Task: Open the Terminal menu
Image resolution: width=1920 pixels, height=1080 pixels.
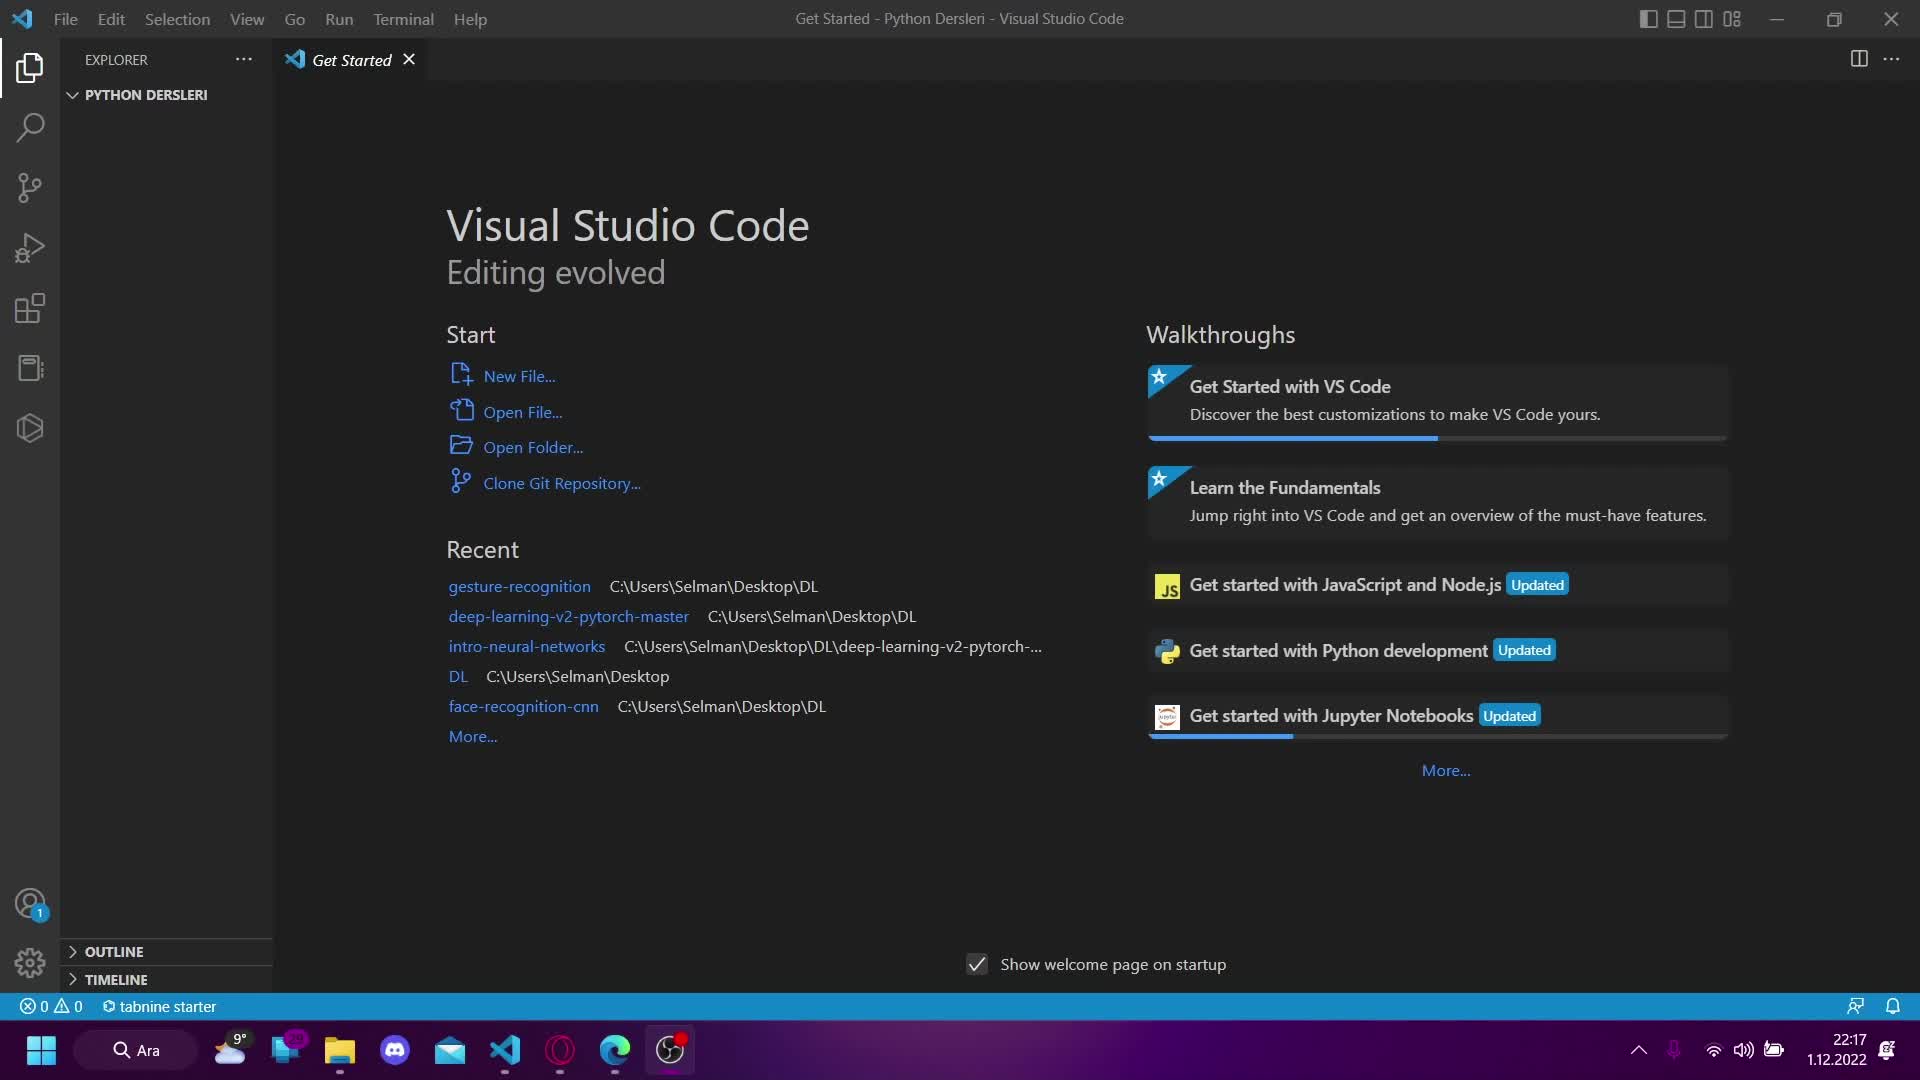Action: click(403, 19)
